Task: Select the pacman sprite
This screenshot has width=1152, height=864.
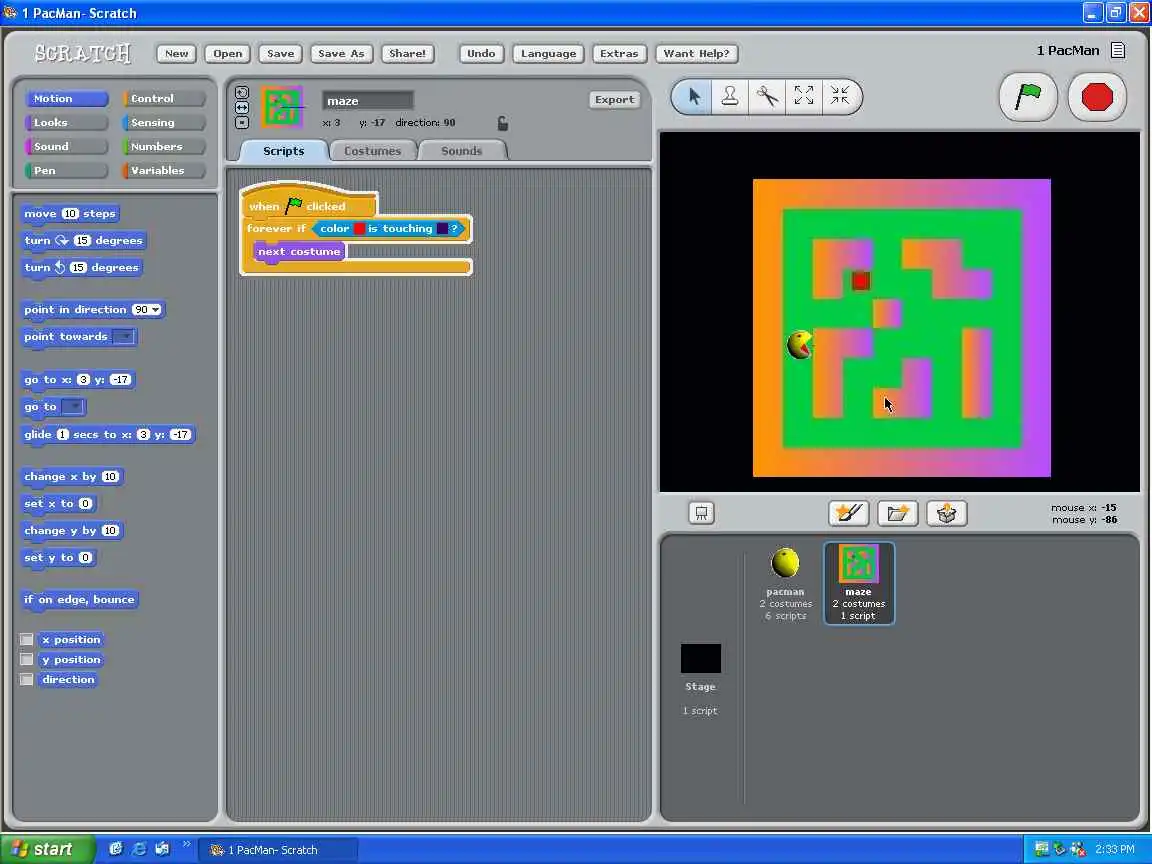Action: tap(785, 583)
